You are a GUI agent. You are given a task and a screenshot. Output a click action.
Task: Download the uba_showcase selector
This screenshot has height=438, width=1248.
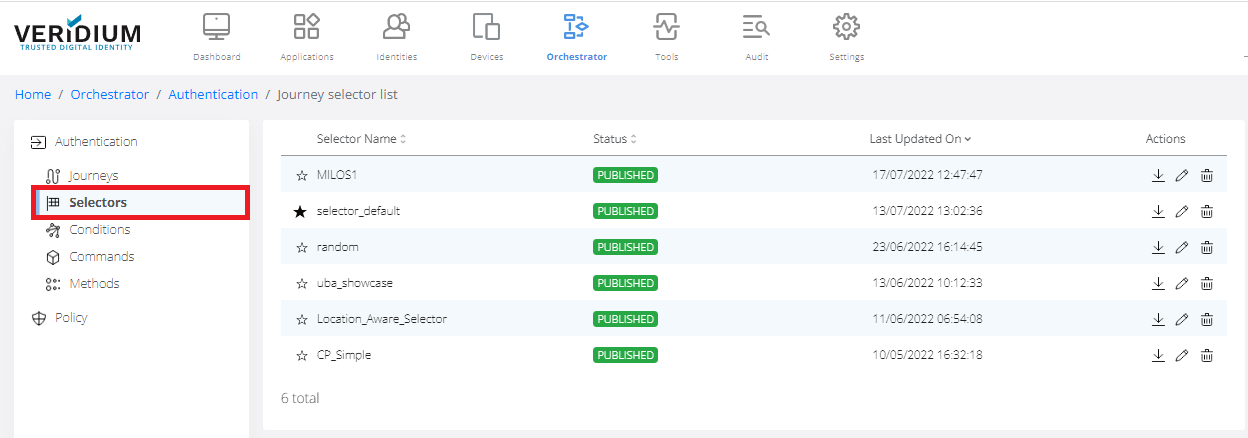[1158, 283]
